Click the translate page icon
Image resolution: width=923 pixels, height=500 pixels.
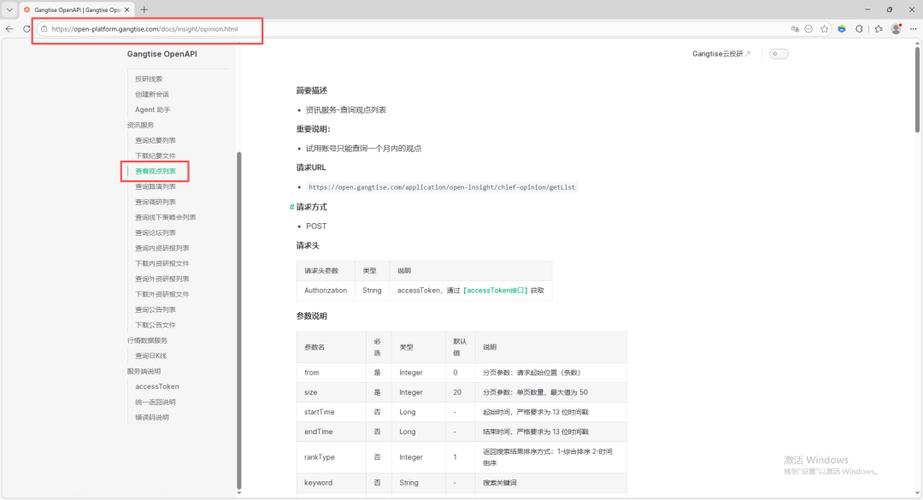click(x=795, y=29)
